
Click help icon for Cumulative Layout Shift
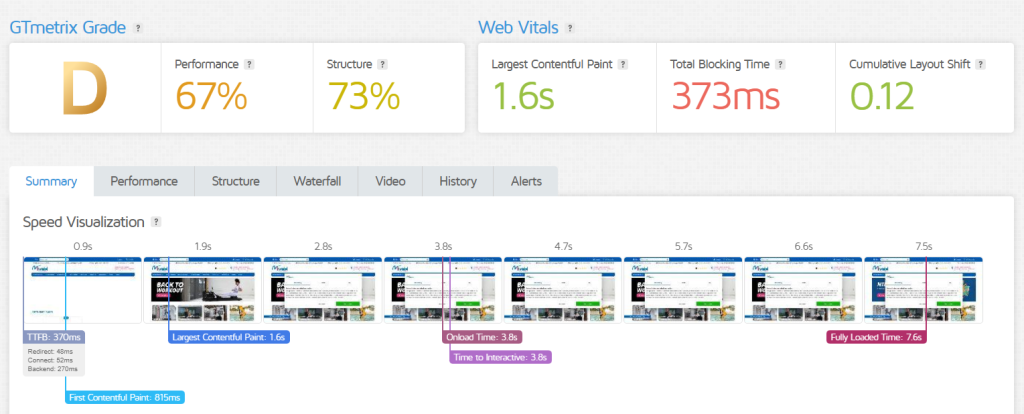980,65
